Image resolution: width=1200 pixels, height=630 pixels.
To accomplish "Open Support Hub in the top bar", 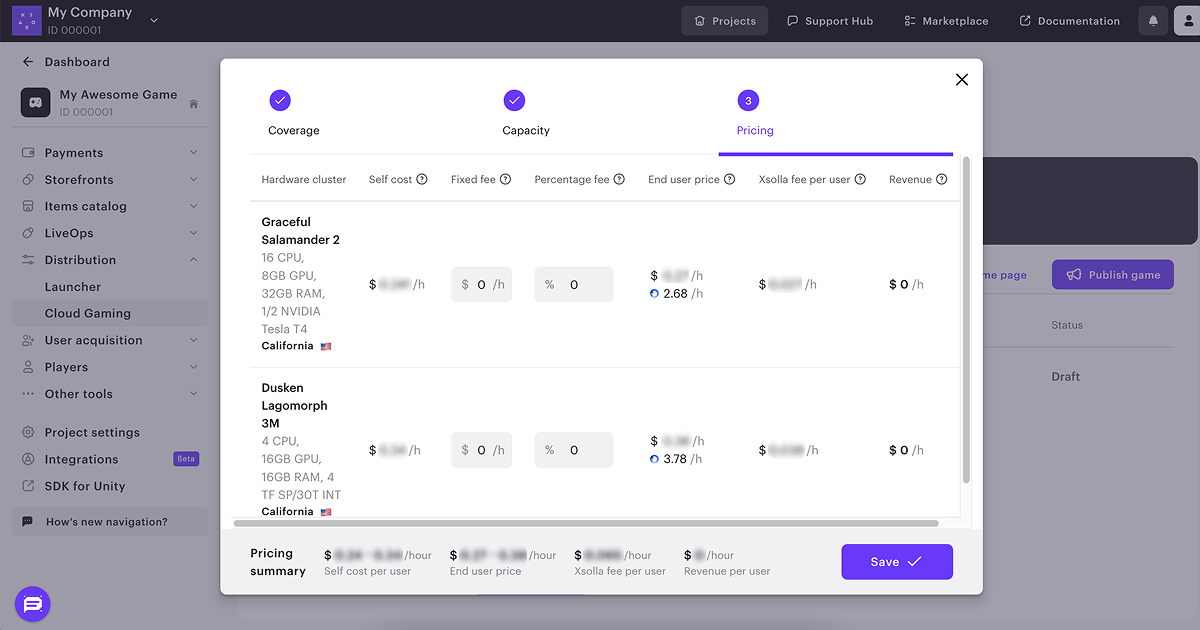I will point(829,21).
